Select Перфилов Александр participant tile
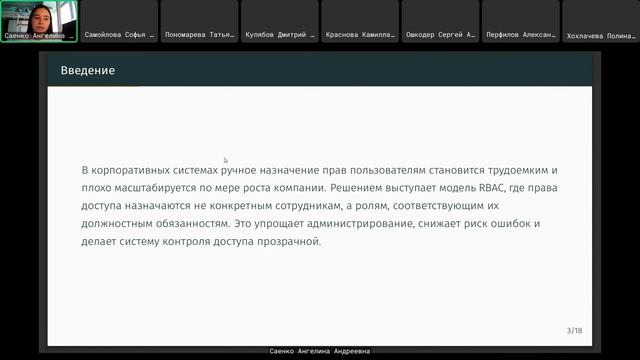 point(521,21)
